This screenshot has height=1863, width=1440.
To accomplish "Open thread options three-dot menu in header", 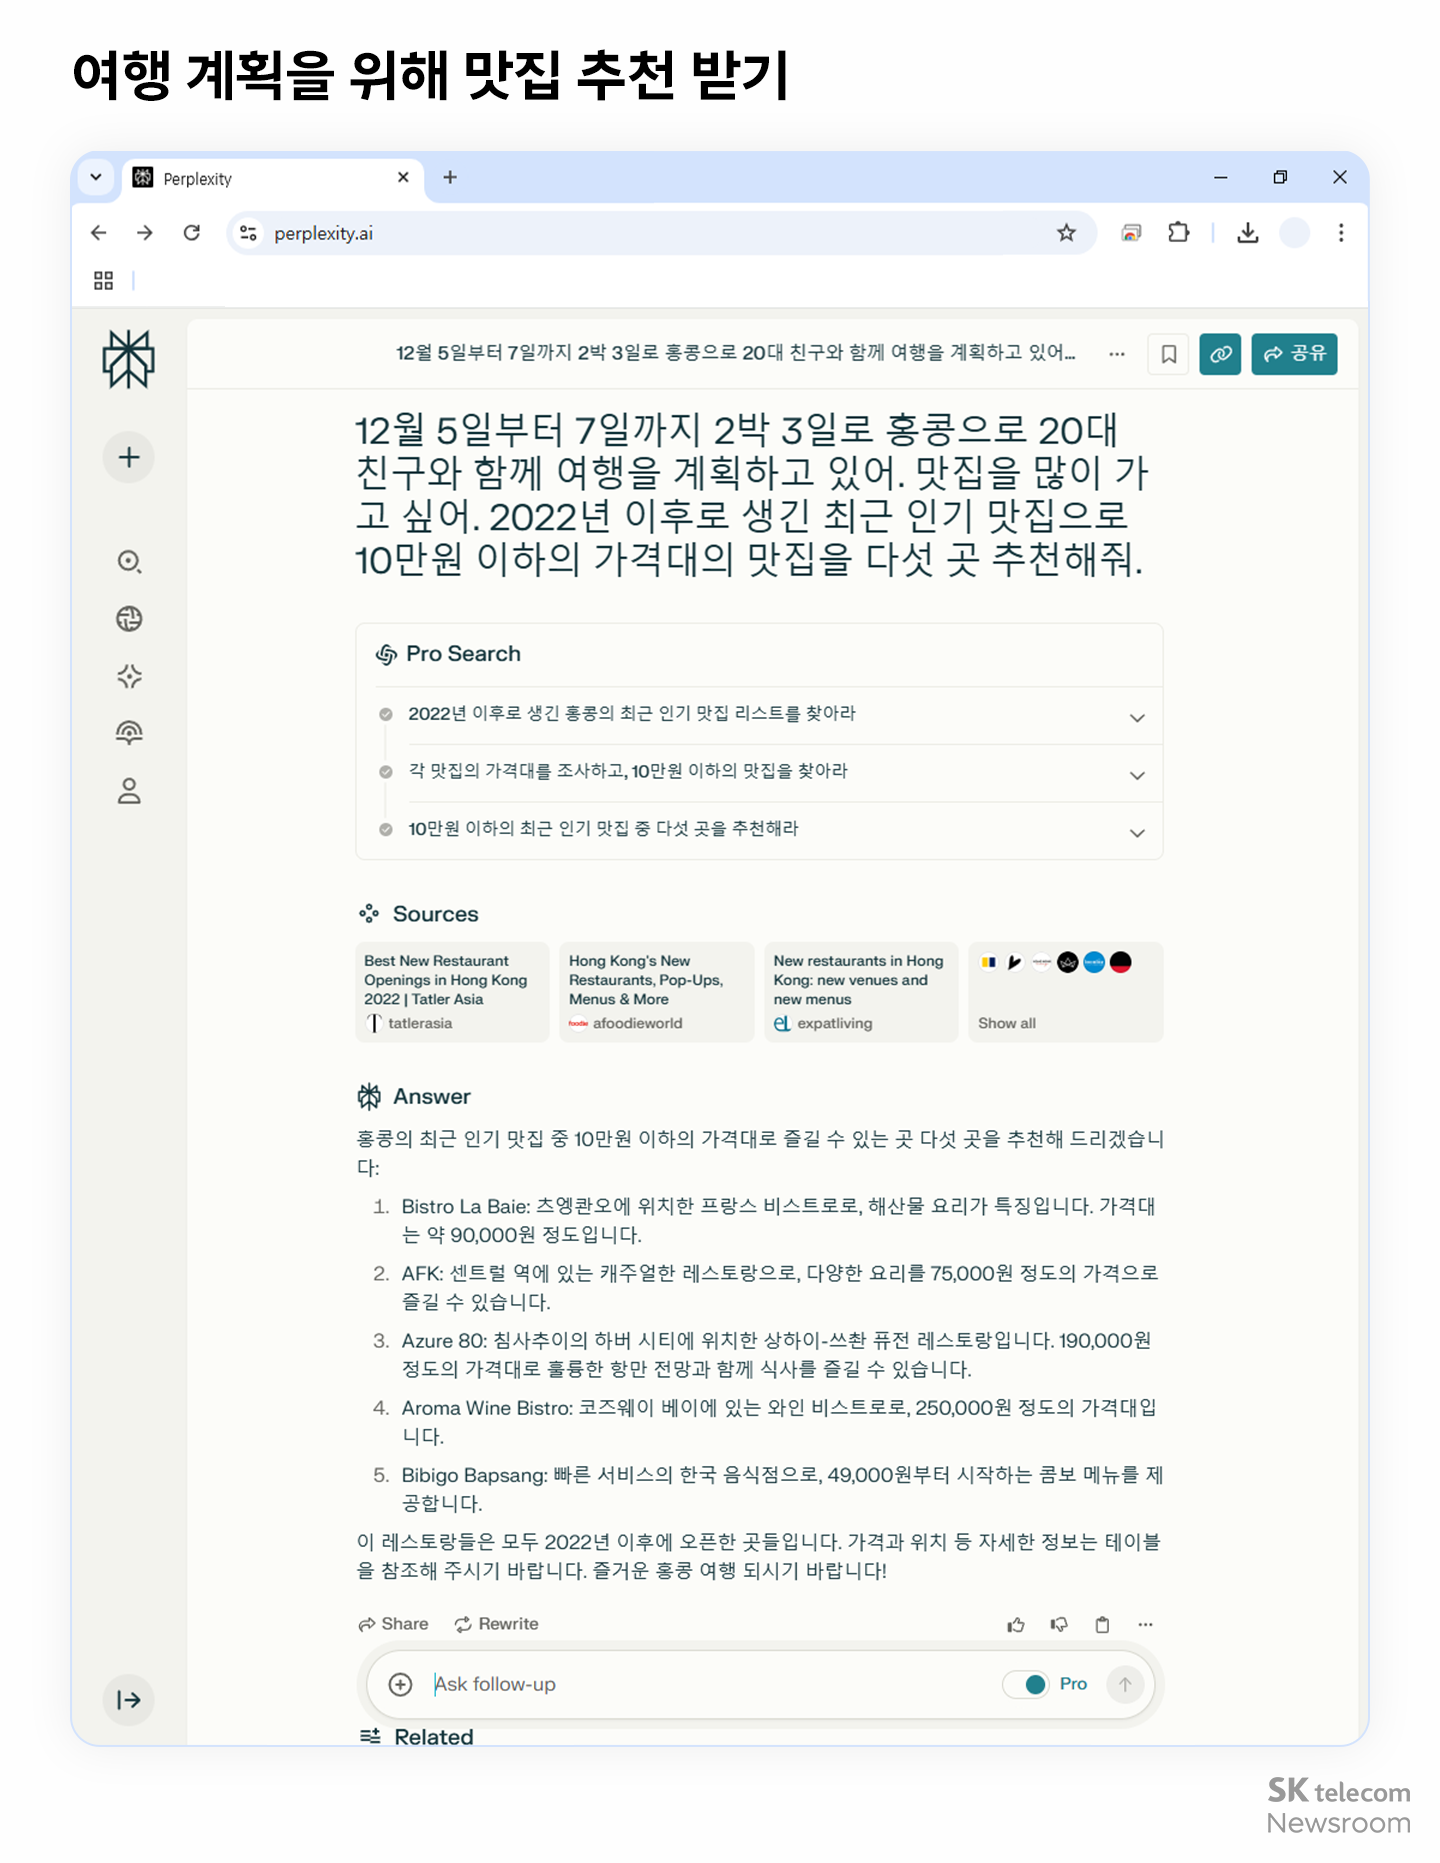I will point(1117,354).
